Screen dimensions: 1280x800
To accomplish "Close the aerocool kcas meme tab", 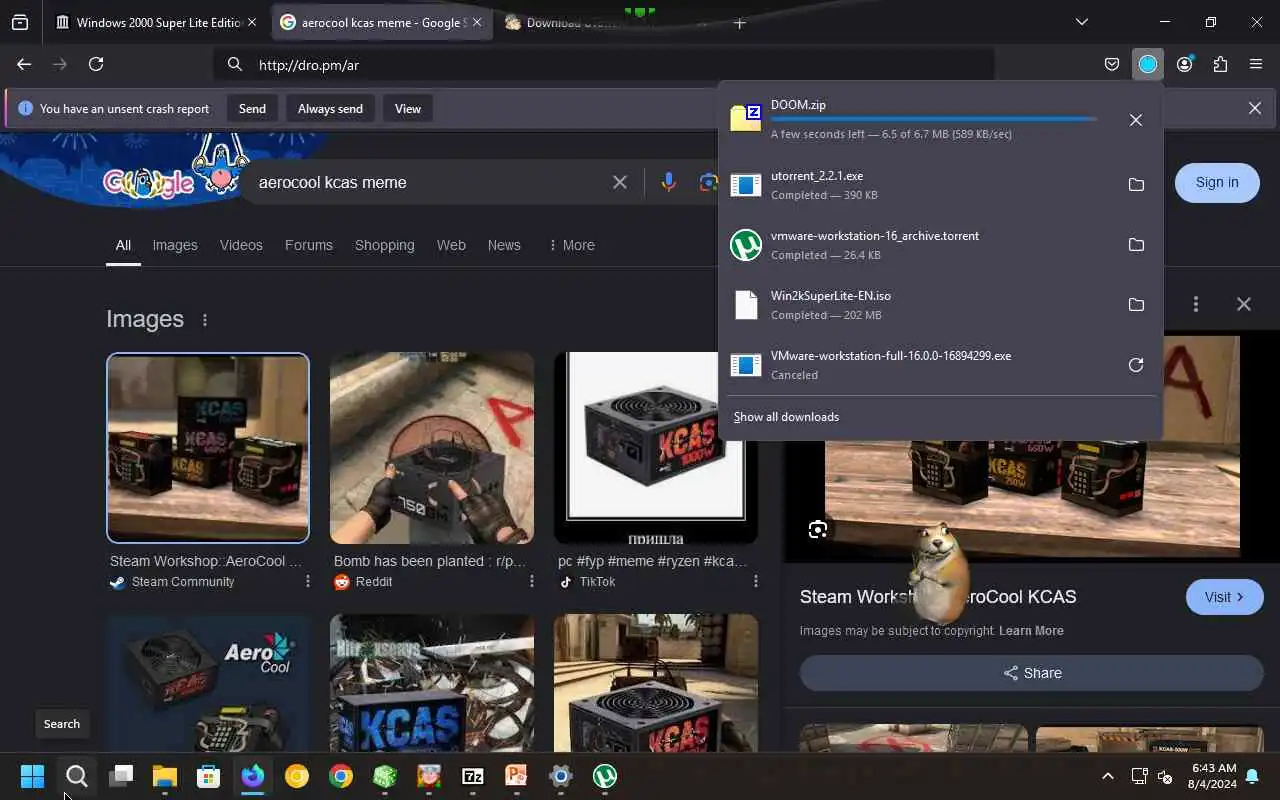I will coord(477,22).
